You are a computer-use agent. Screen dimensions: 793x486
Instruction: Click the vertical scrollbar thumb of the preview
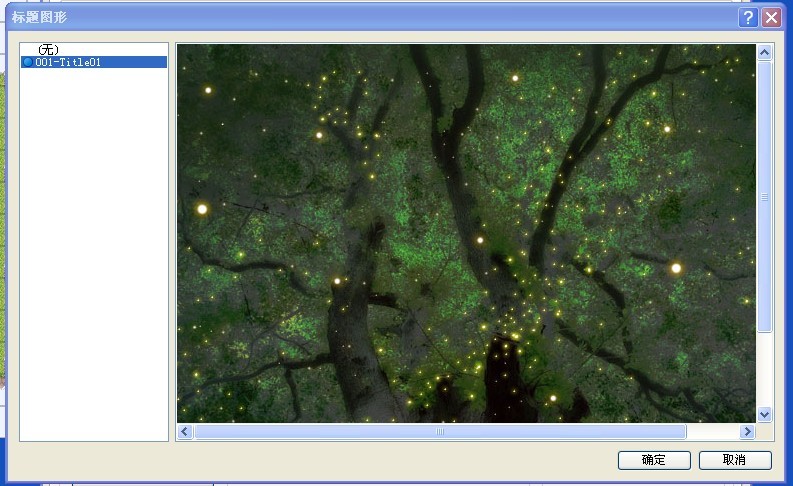point(764,197)
